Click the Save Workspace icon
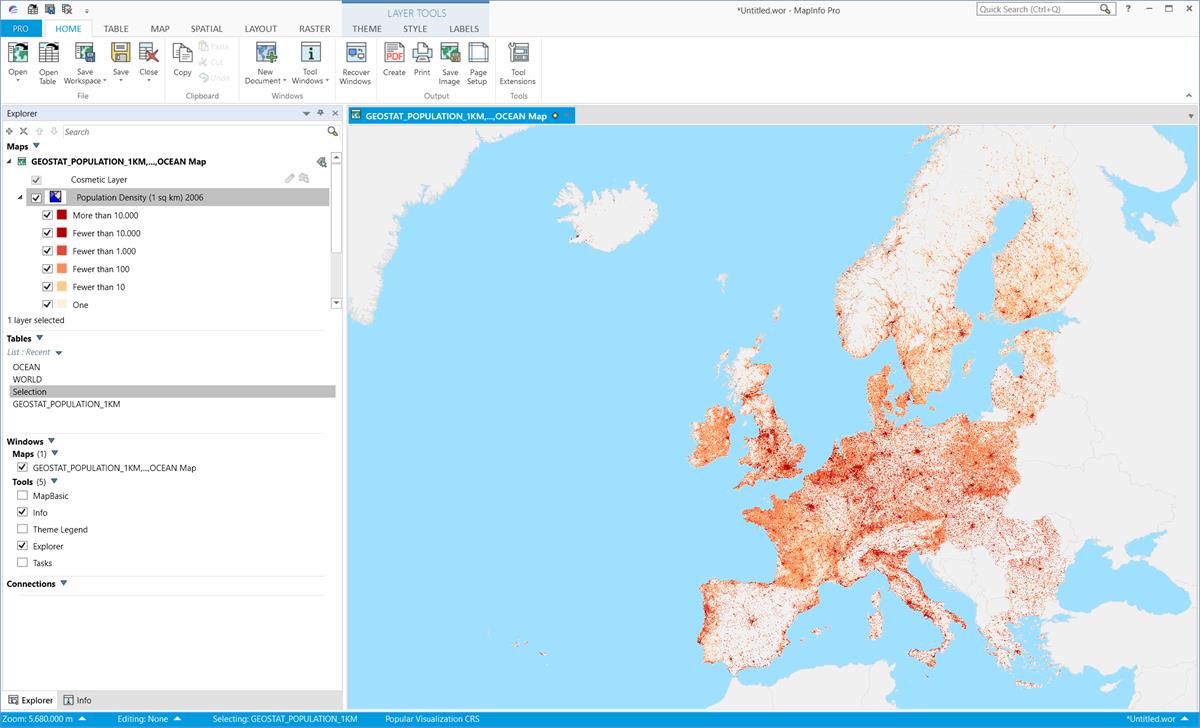Screen dimensions: 1200x728 (x=85, y=62)
